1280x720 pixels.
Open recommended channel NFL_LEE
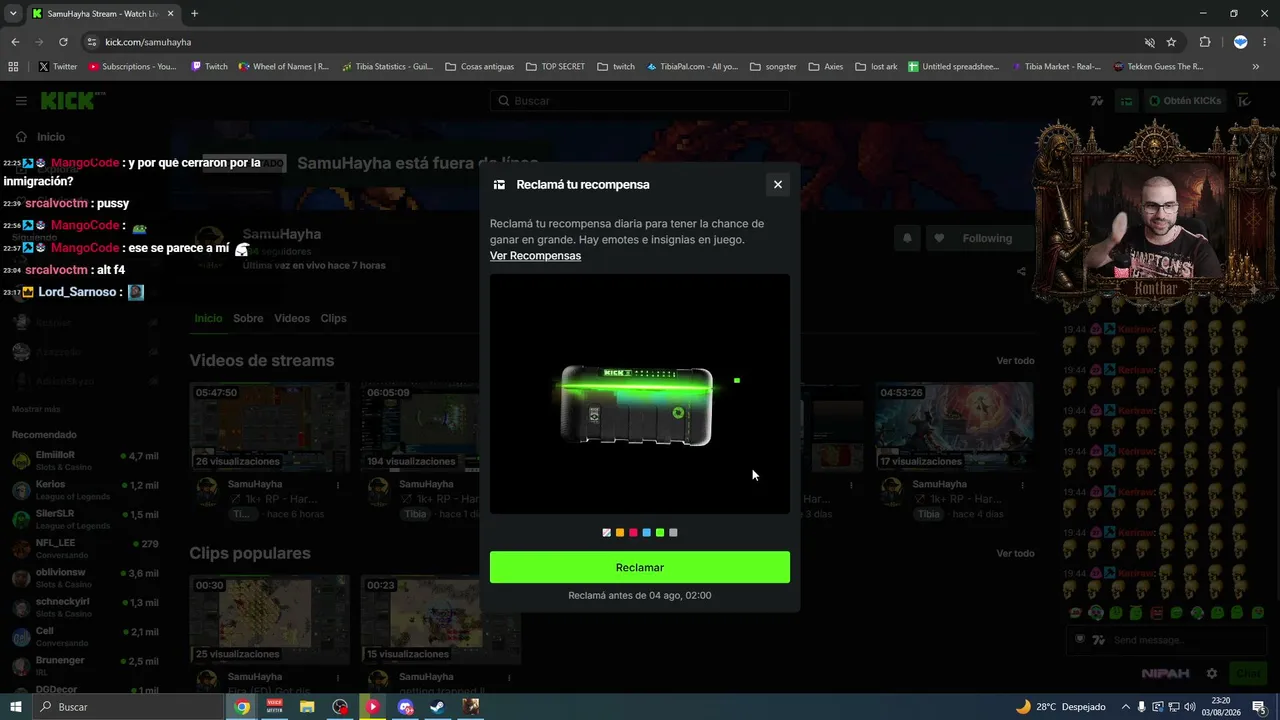85,549
